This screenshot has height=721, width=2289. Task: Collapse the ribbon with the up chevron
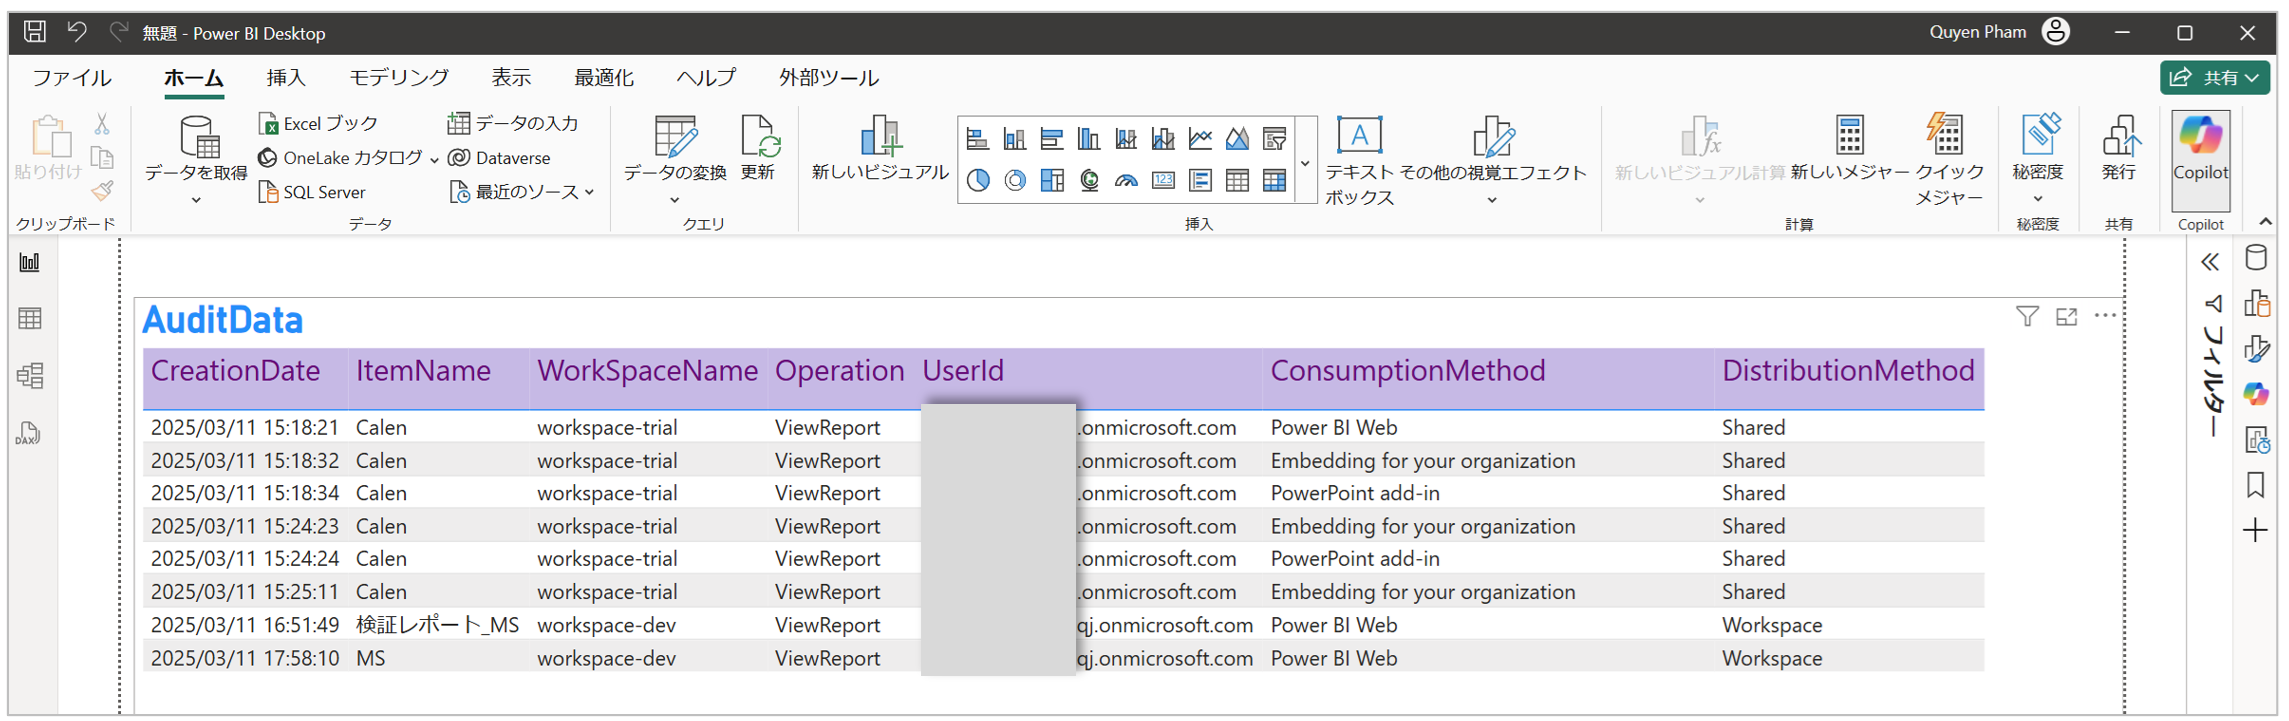(x=2265, y=222)
